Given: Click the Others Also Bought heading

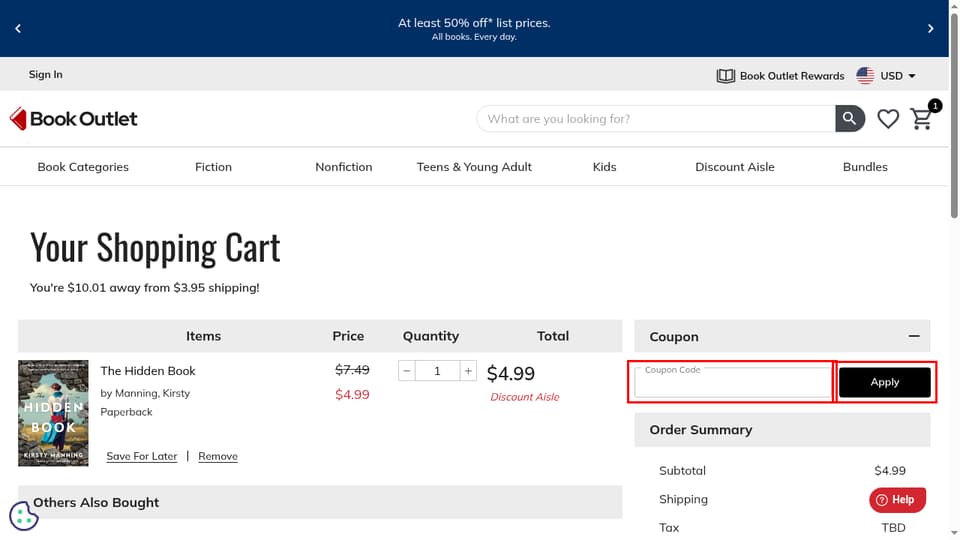Looking at the screenshot, I should pos(96,503).
